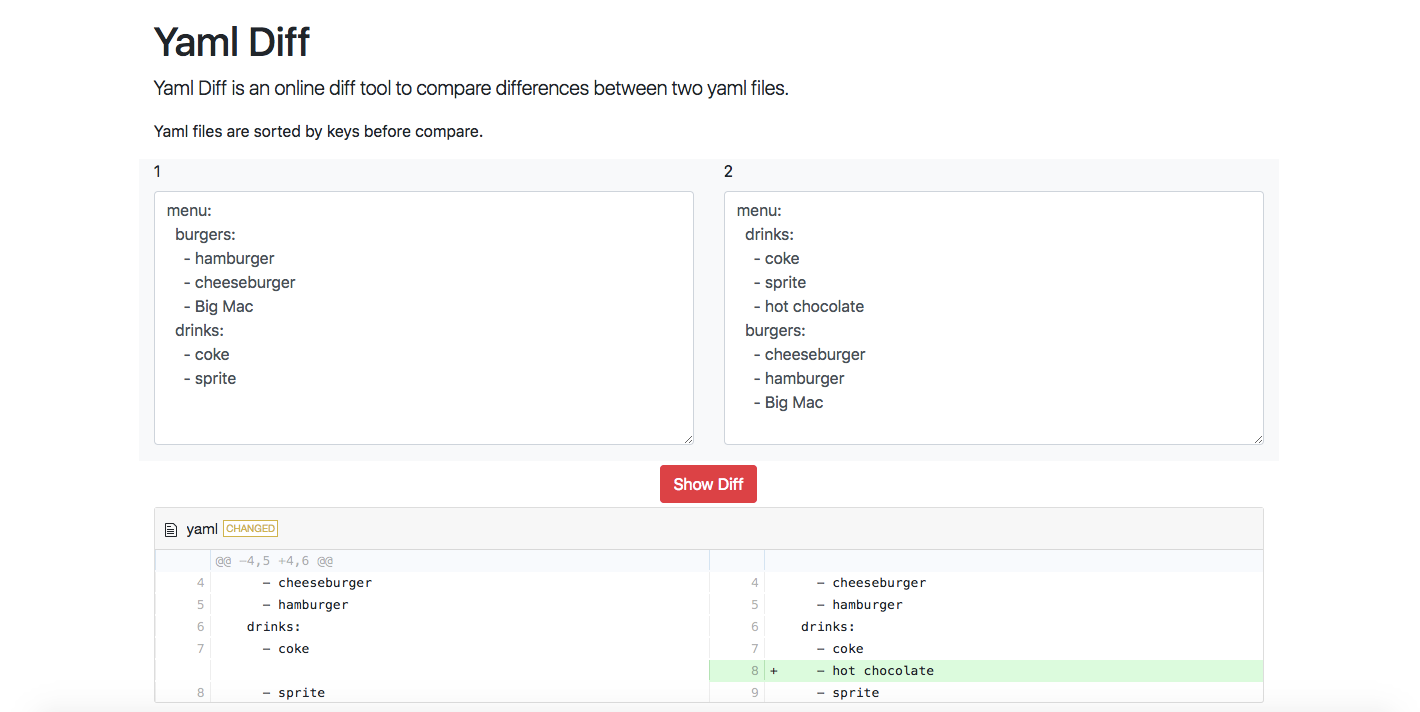The image size is (1420, 712).
Task: Click the label '2' above second text area
Action: point(728,172)
